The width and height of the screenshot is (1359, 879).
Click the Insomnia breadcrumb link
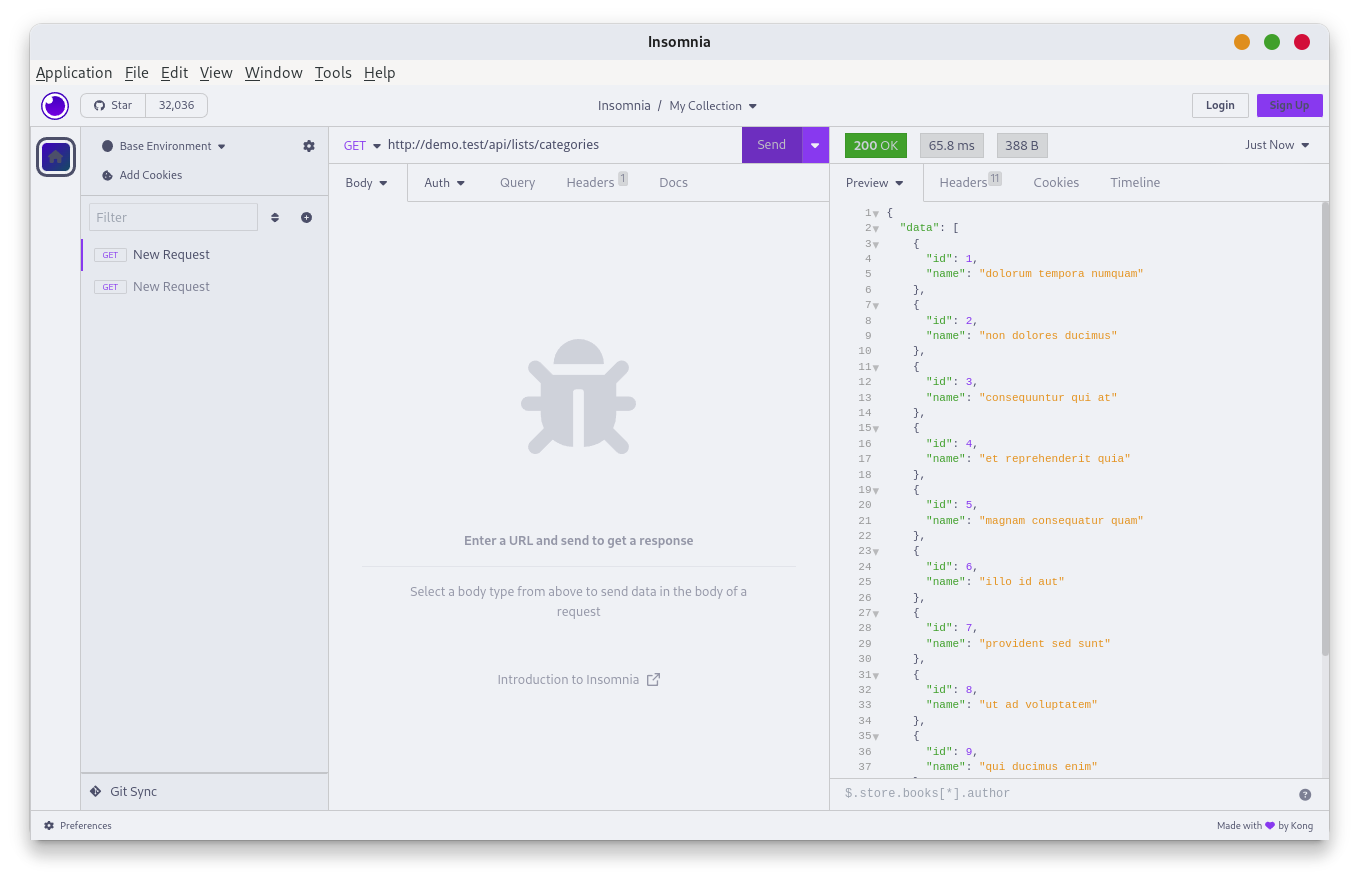coord(624,106)
